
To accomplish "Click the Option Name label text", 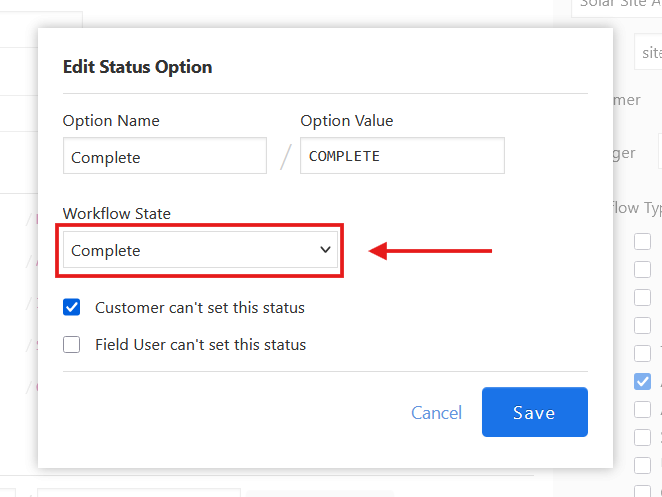I will [x=111, y=121].
